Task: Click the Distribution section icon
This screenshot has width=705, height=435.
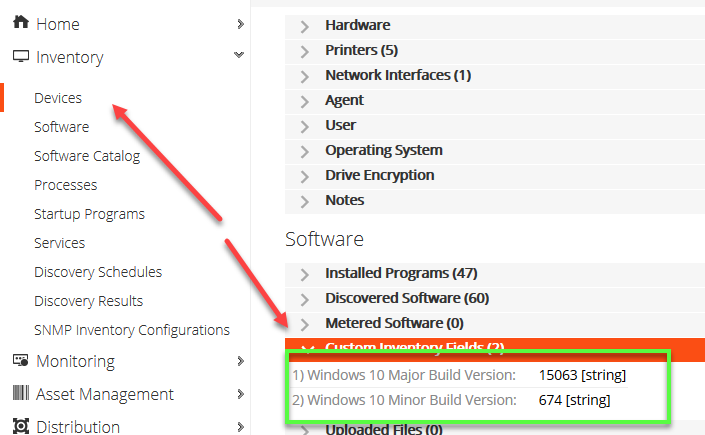Action: [x=20, y=427]
